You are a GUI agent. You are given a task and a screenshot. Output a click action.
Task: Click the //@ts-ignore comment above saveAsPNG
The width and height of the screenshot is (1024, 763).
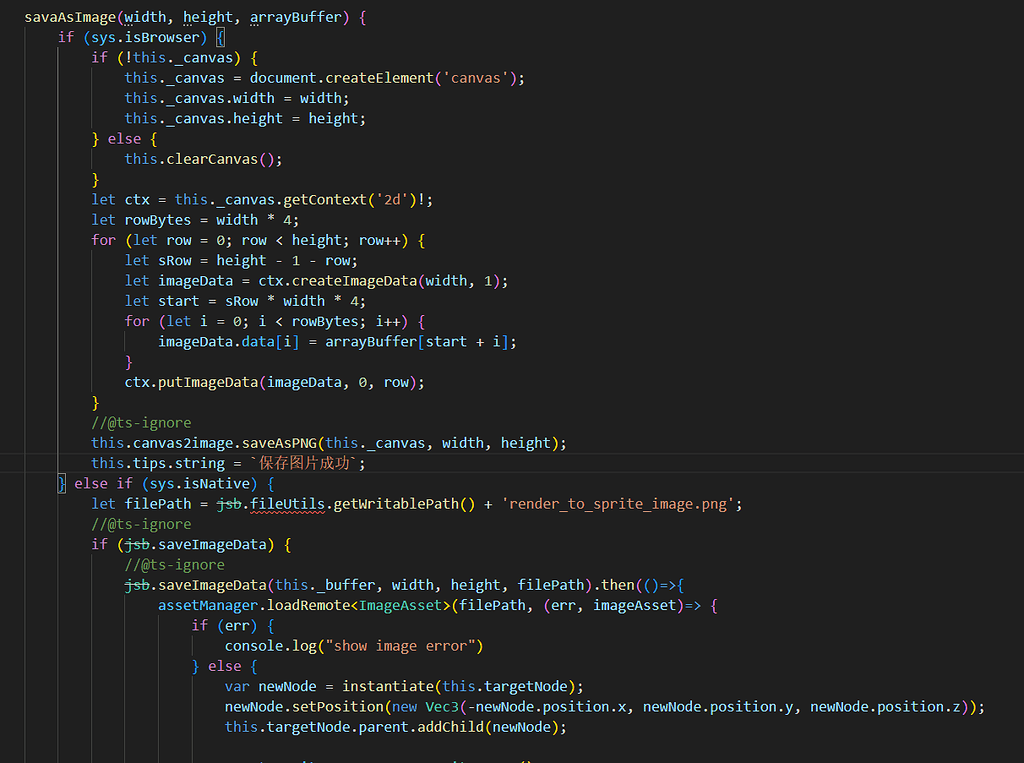point(142,422)
